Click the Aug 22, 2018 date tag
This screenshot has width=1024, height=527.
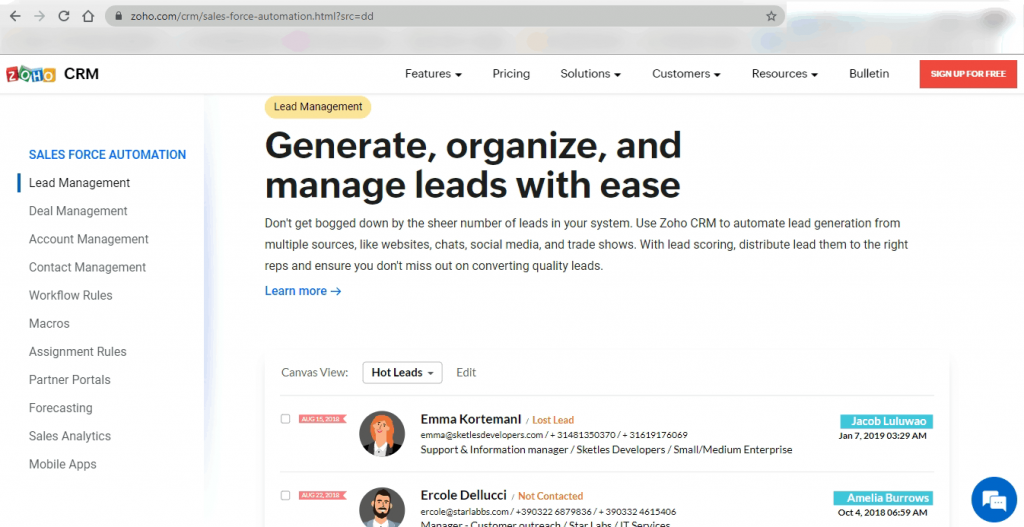[x=323, y=495]
